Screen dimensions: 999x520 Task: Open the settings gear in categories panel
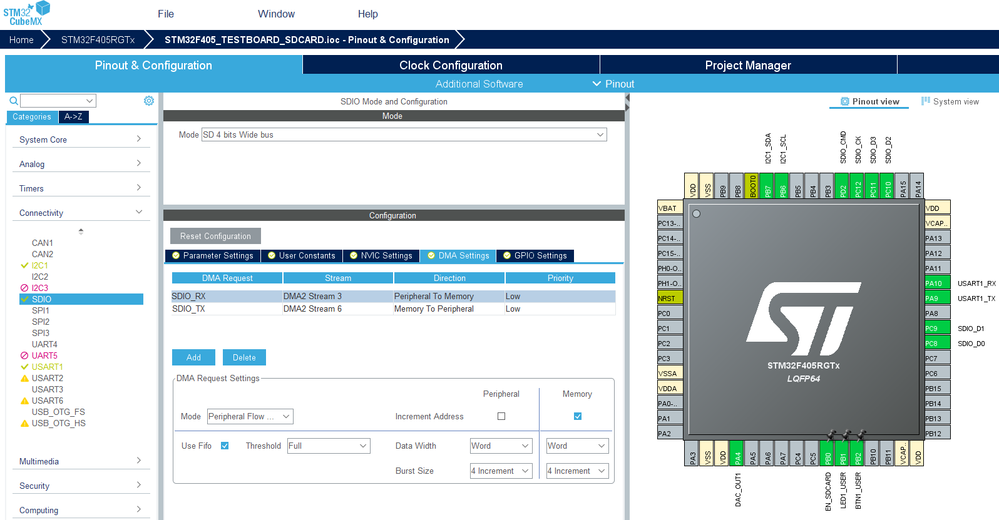click(148, 101)
